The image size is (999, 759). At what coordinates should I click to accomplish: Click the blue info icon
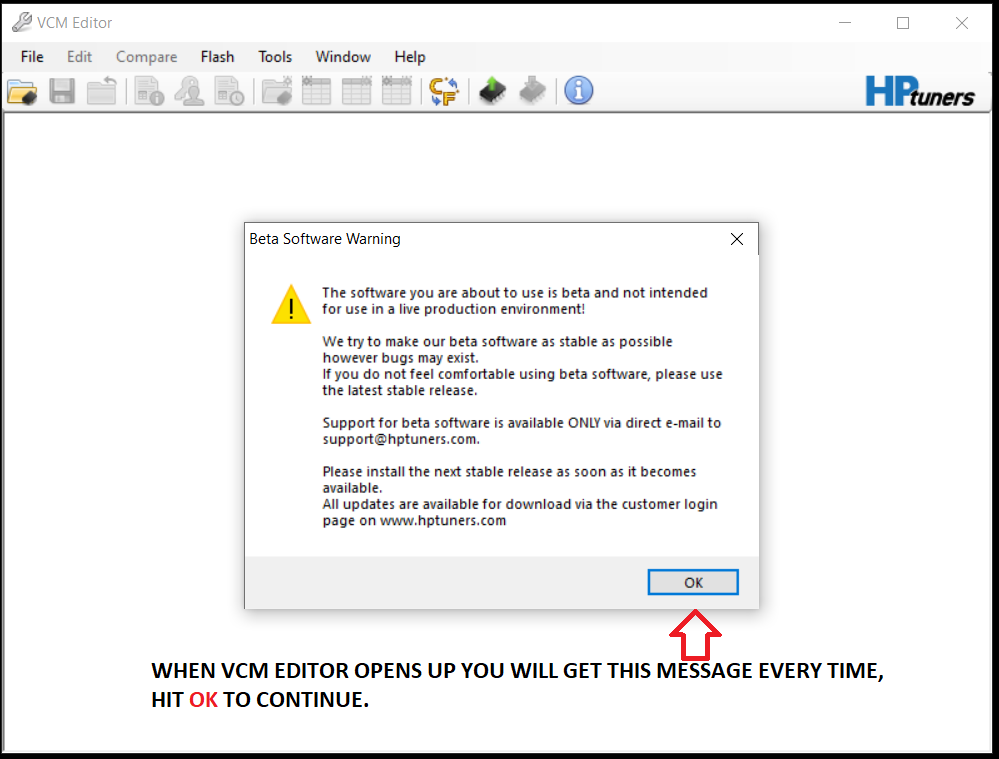tap(579, 90)
